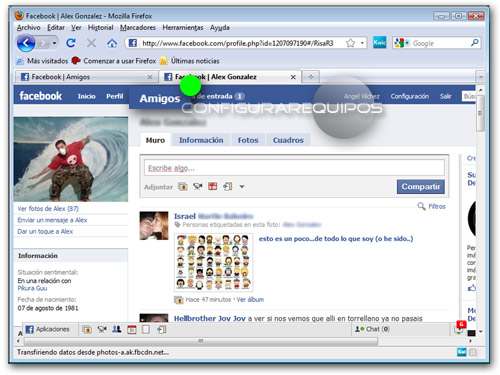Image resolution: width=500 pixels, height=375 pixels.
Task: Open Pikura Guu profile link
Action: click(x=32, y=288)
